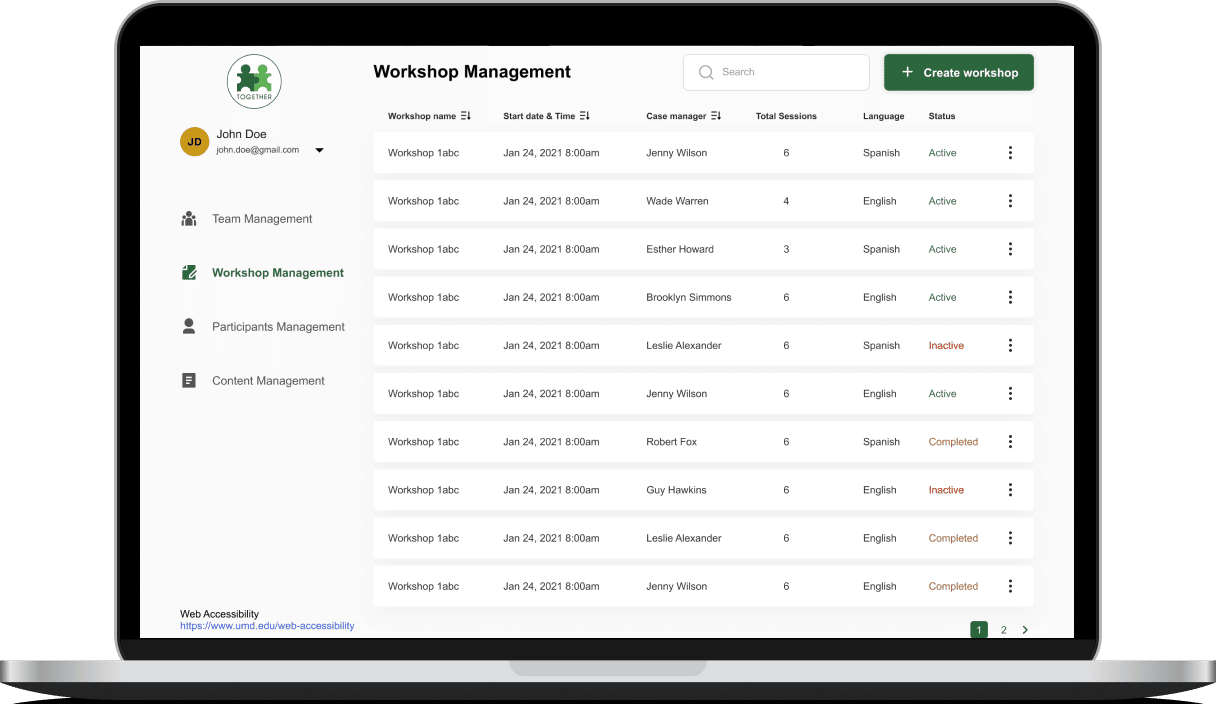Click the Together logo in the sidebar

coord(254,81)
